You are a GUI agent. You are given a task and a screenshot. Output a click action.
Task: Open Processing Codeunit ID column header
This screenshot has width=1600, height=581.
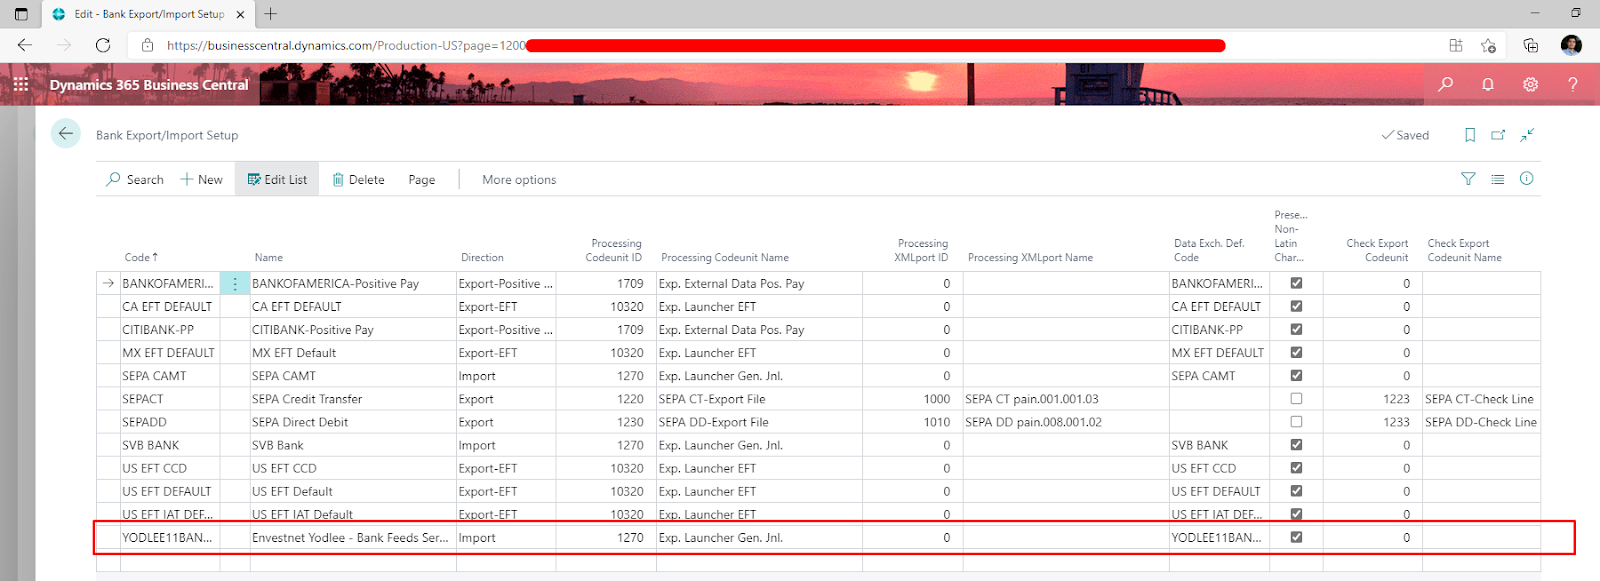pyautogui.click(x=614, y=250)
